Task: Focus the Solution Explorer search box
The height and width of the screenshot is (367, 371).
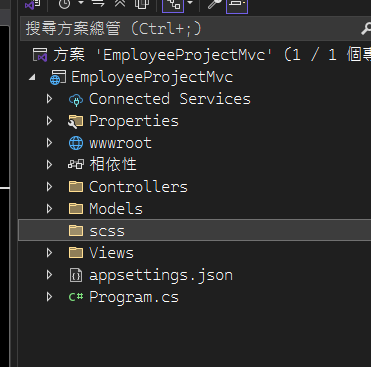Action: point(195,29)
